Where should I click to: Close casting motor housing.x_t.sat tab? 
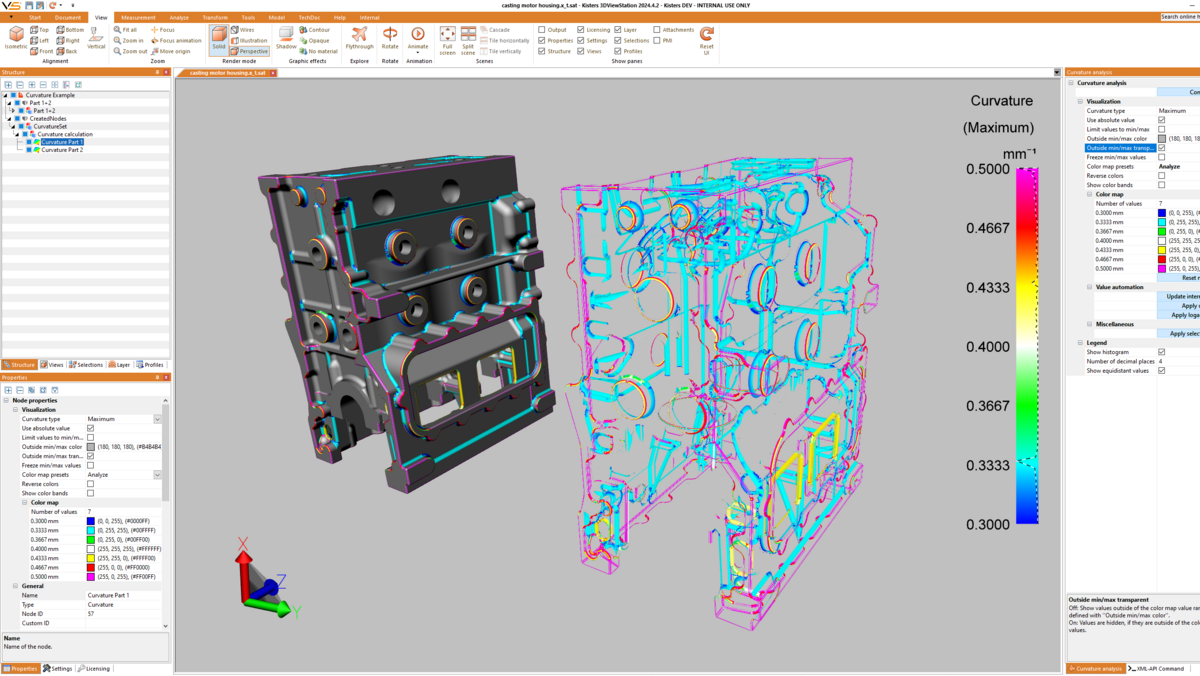(x=273, y=73)
